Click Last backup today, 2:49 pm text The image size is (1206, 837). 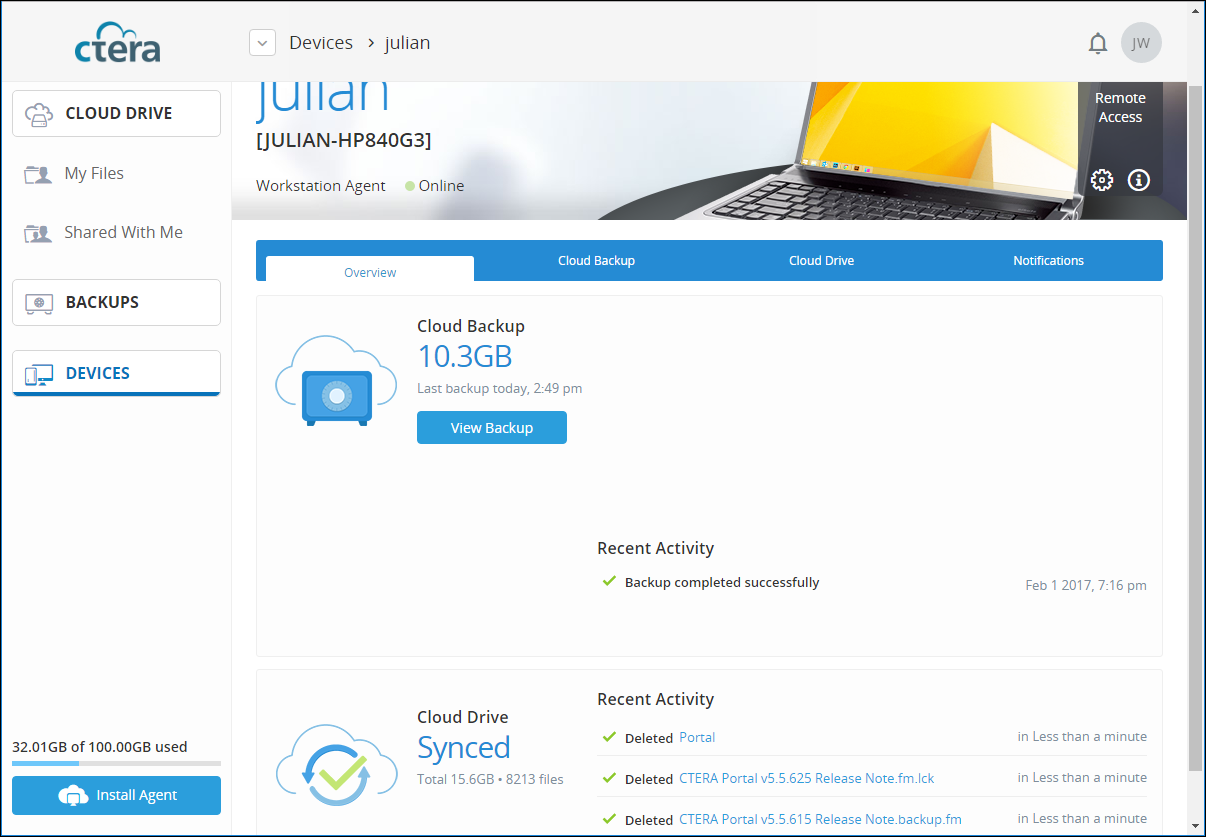[499, 388]
